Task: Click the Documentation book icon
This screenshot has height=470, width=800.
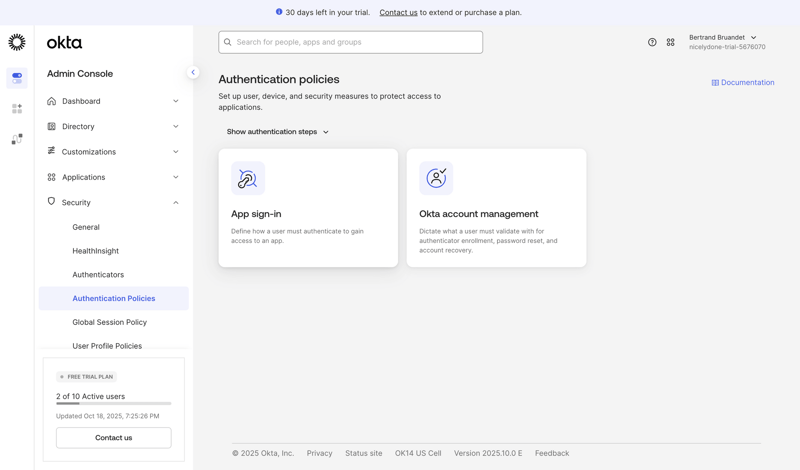Action: point(715,83)
